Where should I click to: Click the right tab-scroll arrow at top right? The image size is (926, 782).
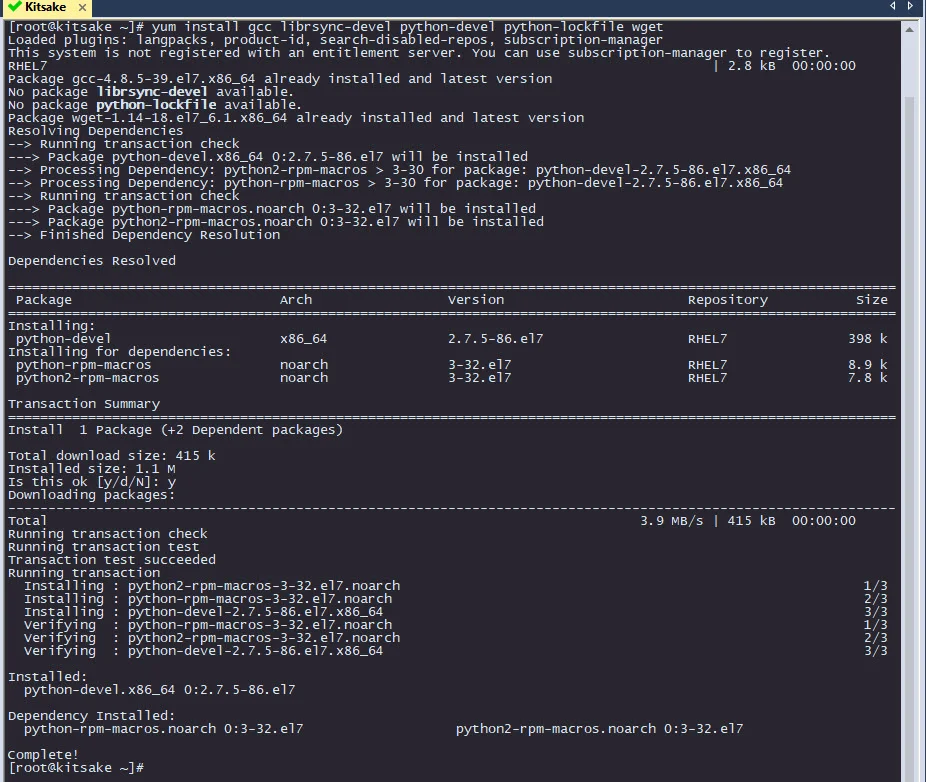(x=910, y=6)
